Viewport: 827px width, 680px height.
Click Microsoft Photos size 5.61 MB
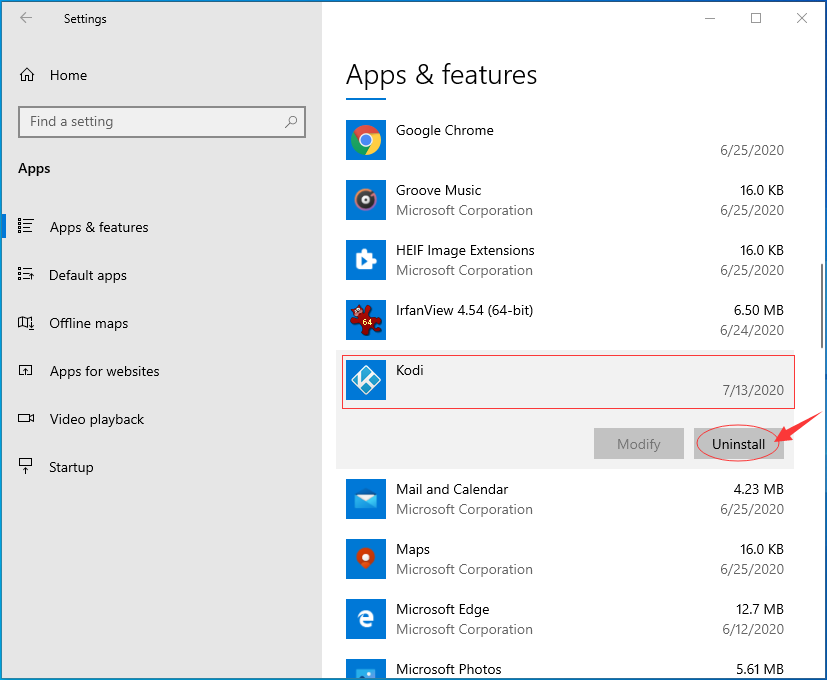pos(759,669)
